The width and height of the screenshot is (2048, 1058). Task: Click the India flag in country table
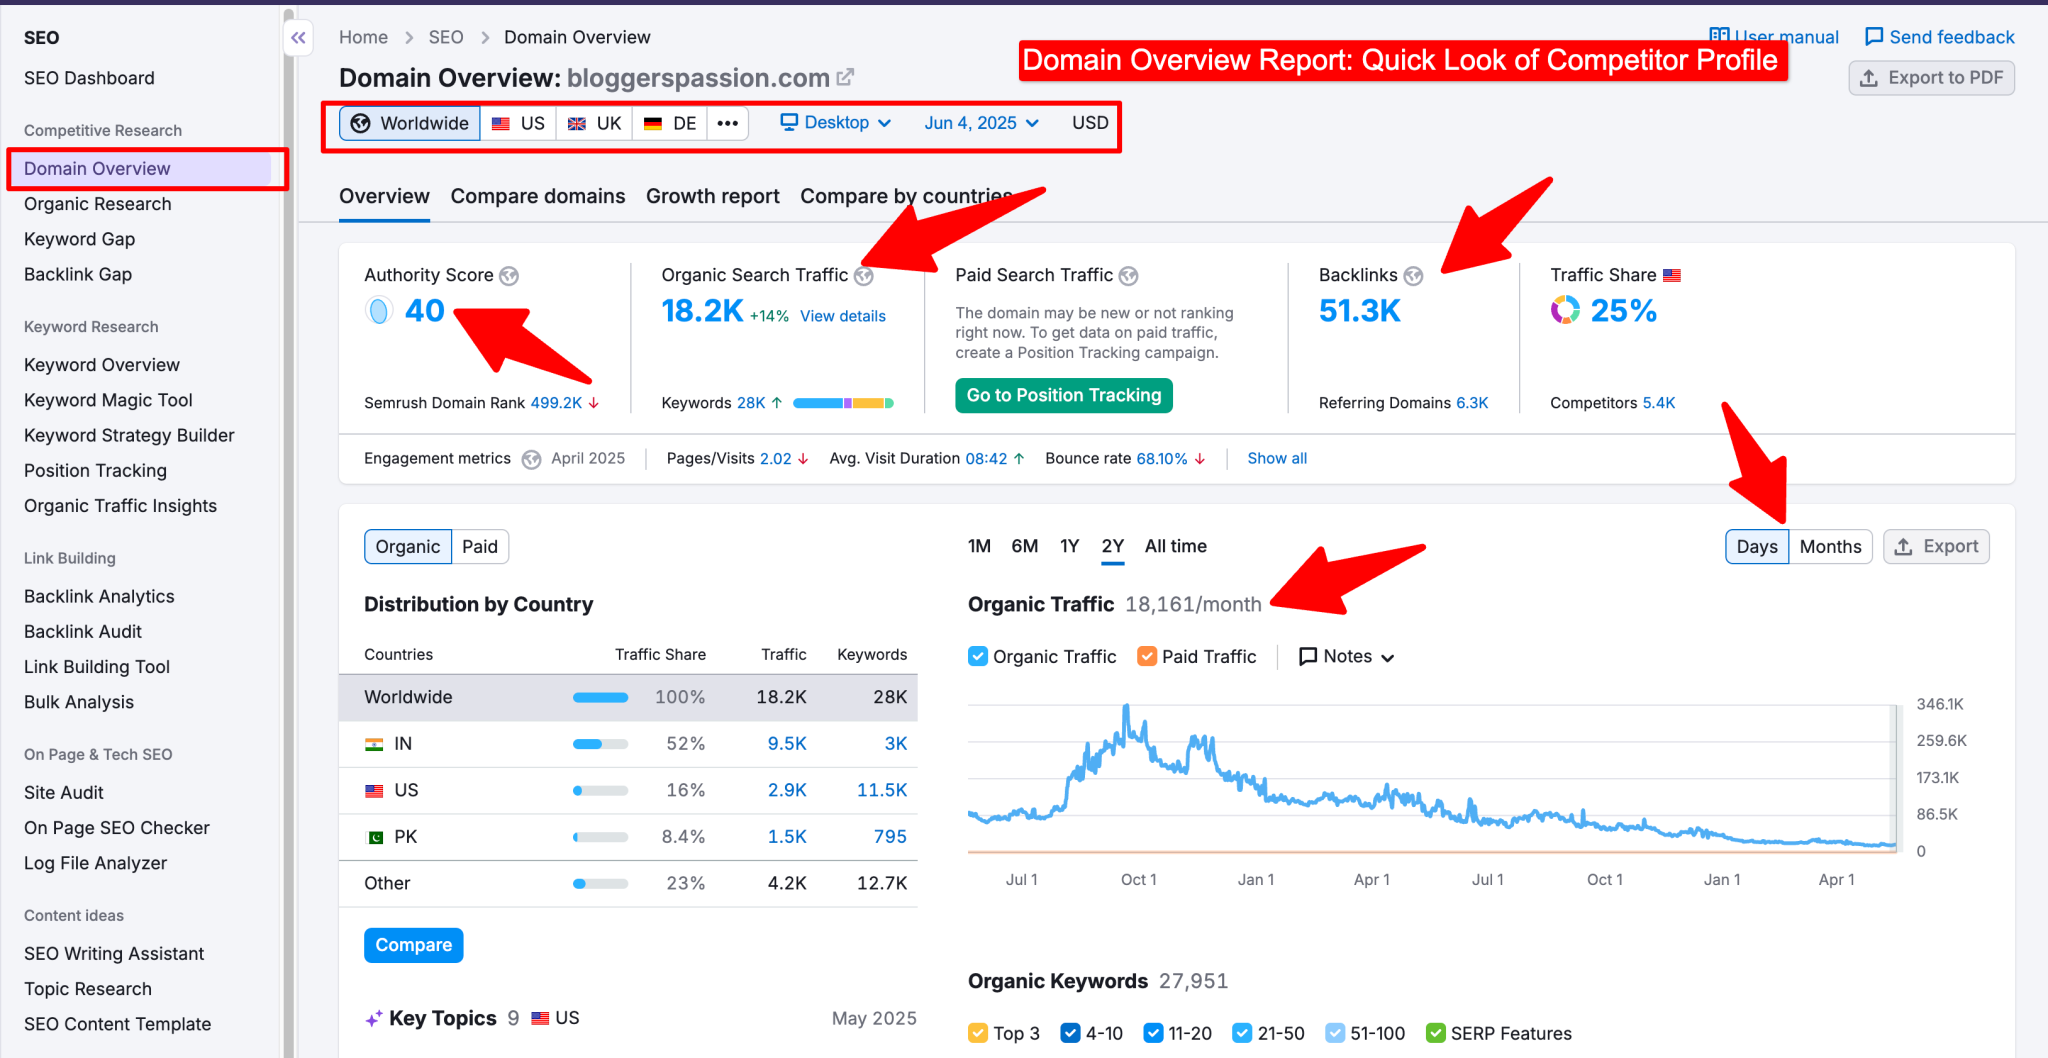pos(374,744)
